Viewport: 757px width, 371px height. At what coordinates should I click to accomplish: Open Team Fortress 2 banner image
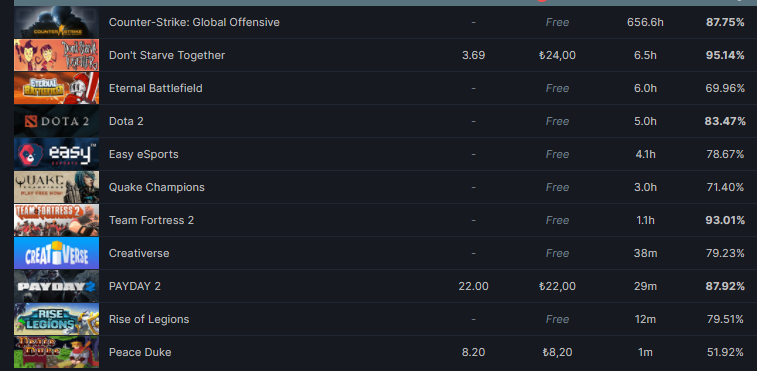tap(56, 220)
